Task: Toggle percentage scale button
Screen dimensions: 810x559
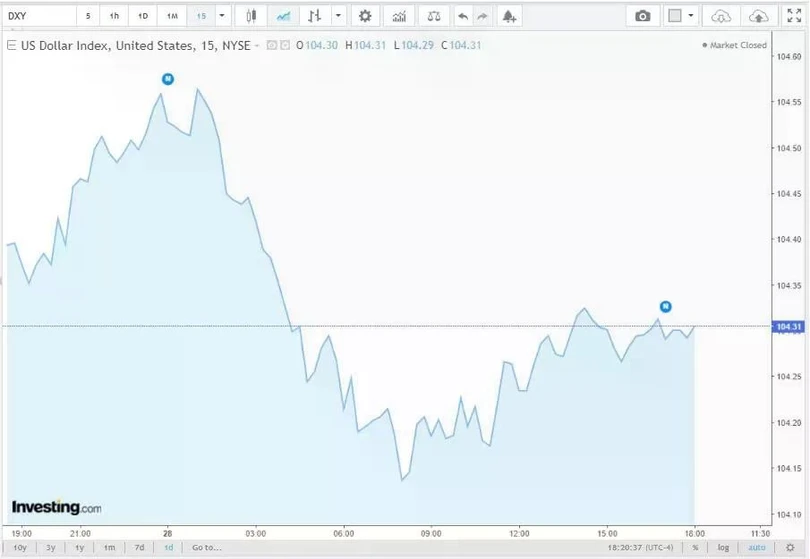Action: click(695, 547)
